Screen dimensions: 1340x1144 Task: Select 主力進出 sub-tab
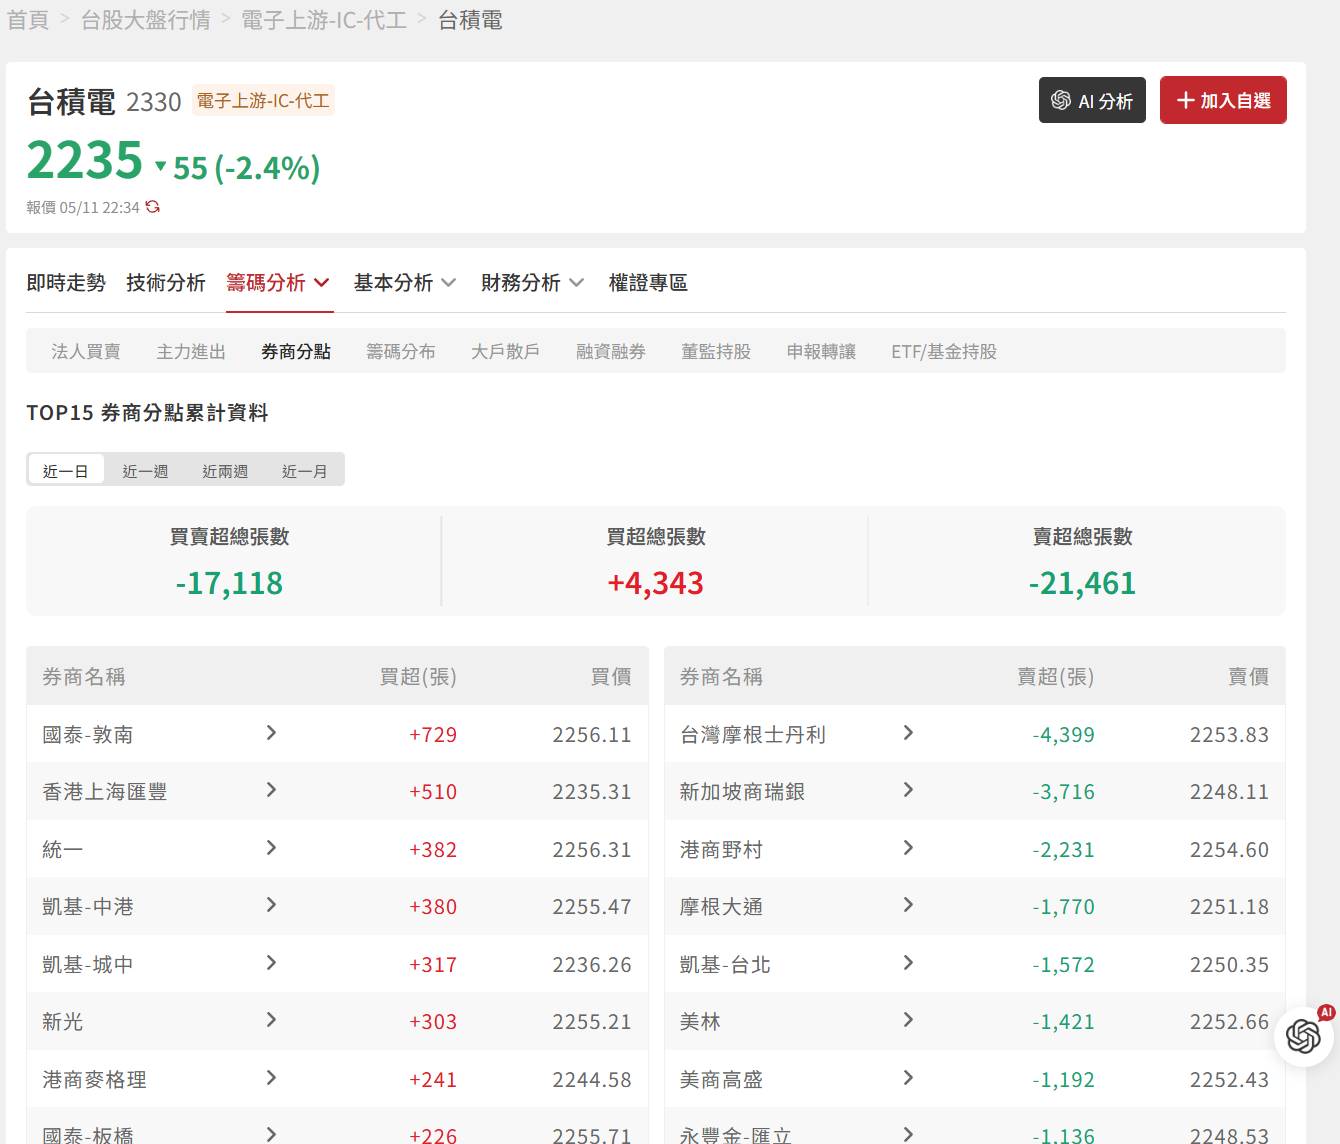click(x=191, y=352)
